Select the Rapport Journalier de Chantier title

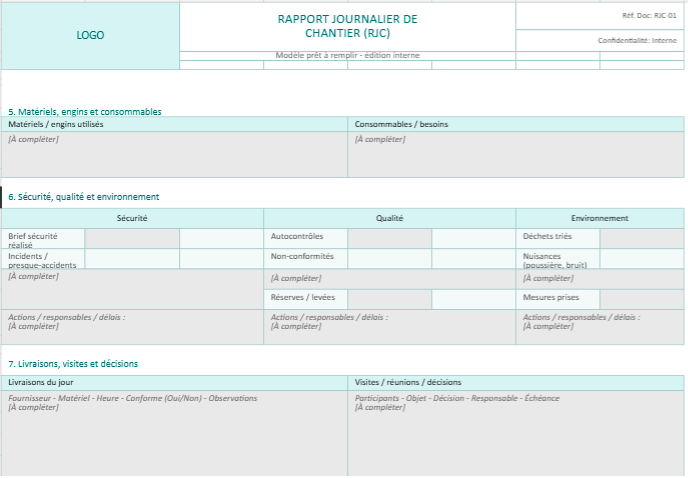pyautogui.click(x=347, y=26)
